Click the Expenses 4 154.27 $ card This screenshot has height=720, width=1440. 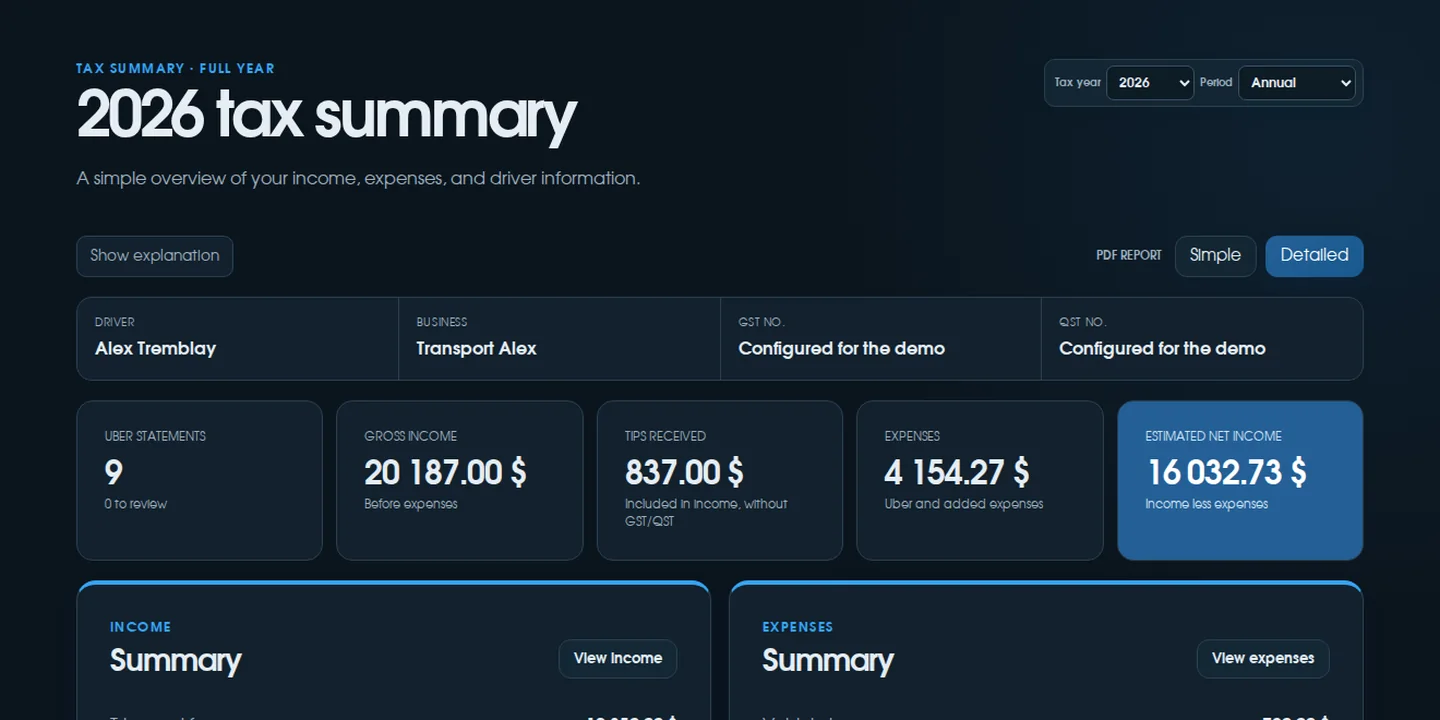[x=980, y=481]
